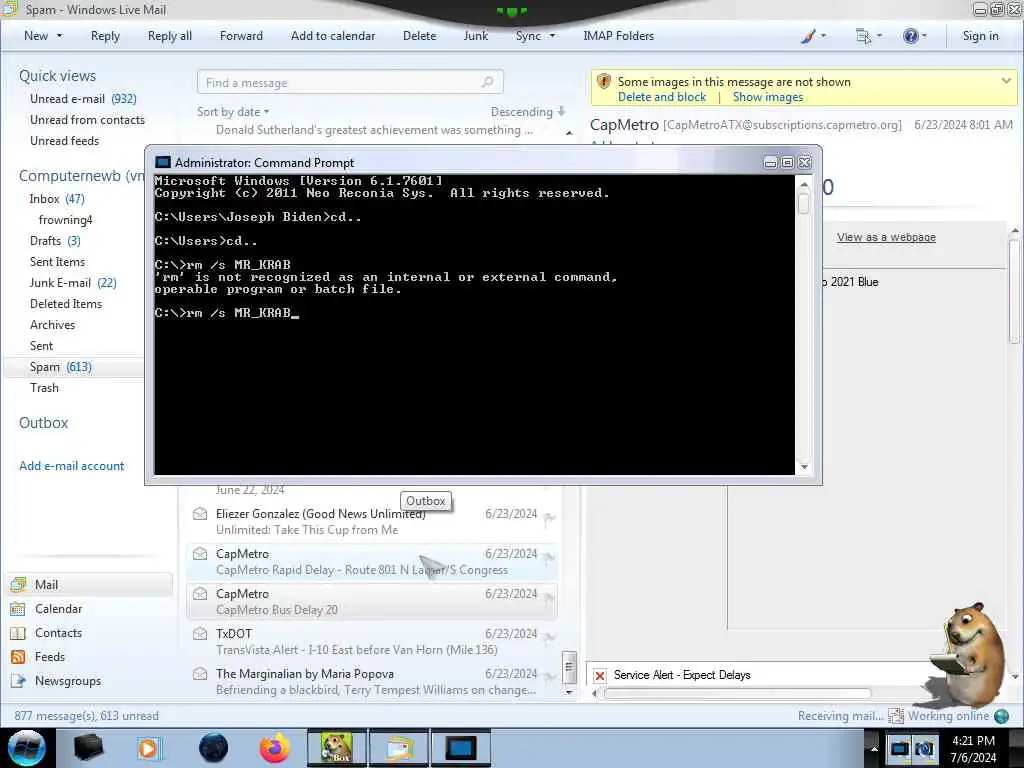Open the Unread e-mail (932) quick view

(83, 99)
